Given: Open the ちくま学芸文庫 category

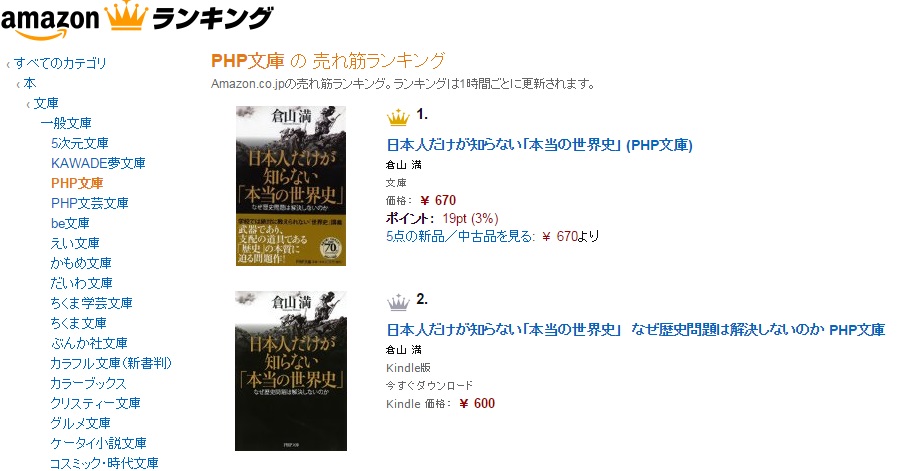Looking at the screenshot, I should pos(91,303).
